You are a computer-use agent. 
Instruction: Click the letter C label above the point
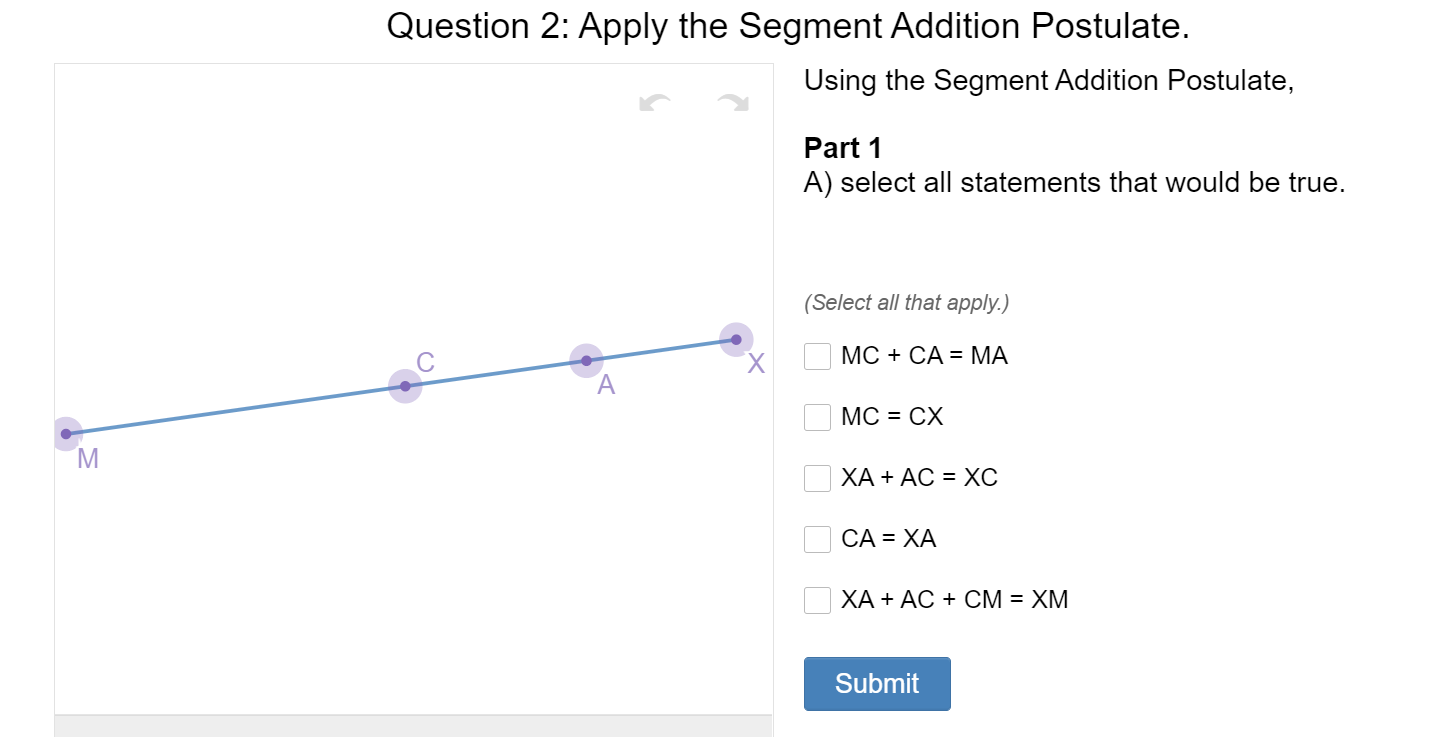pyautogui.click(x=425, y=362)
